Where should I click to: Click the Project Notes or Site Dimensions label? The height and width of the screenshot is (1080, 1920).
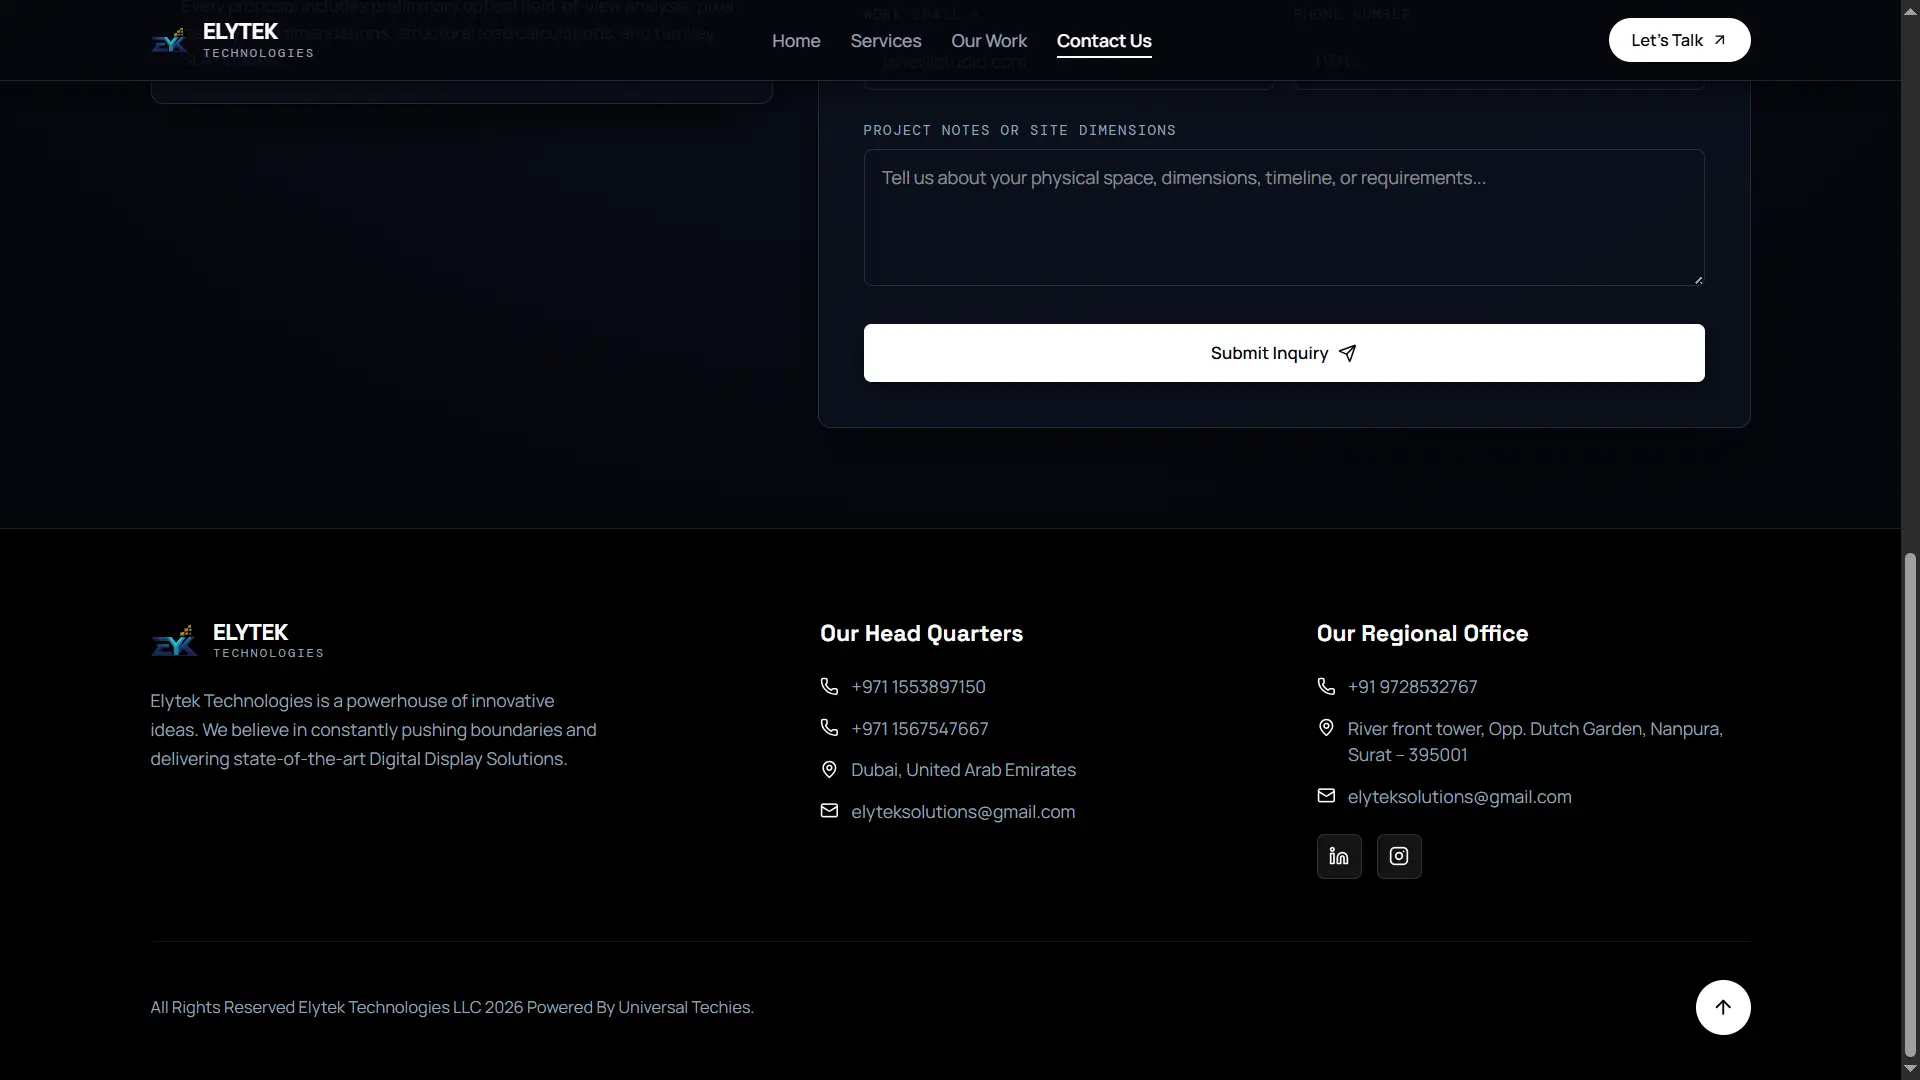tap(1019, 130)
